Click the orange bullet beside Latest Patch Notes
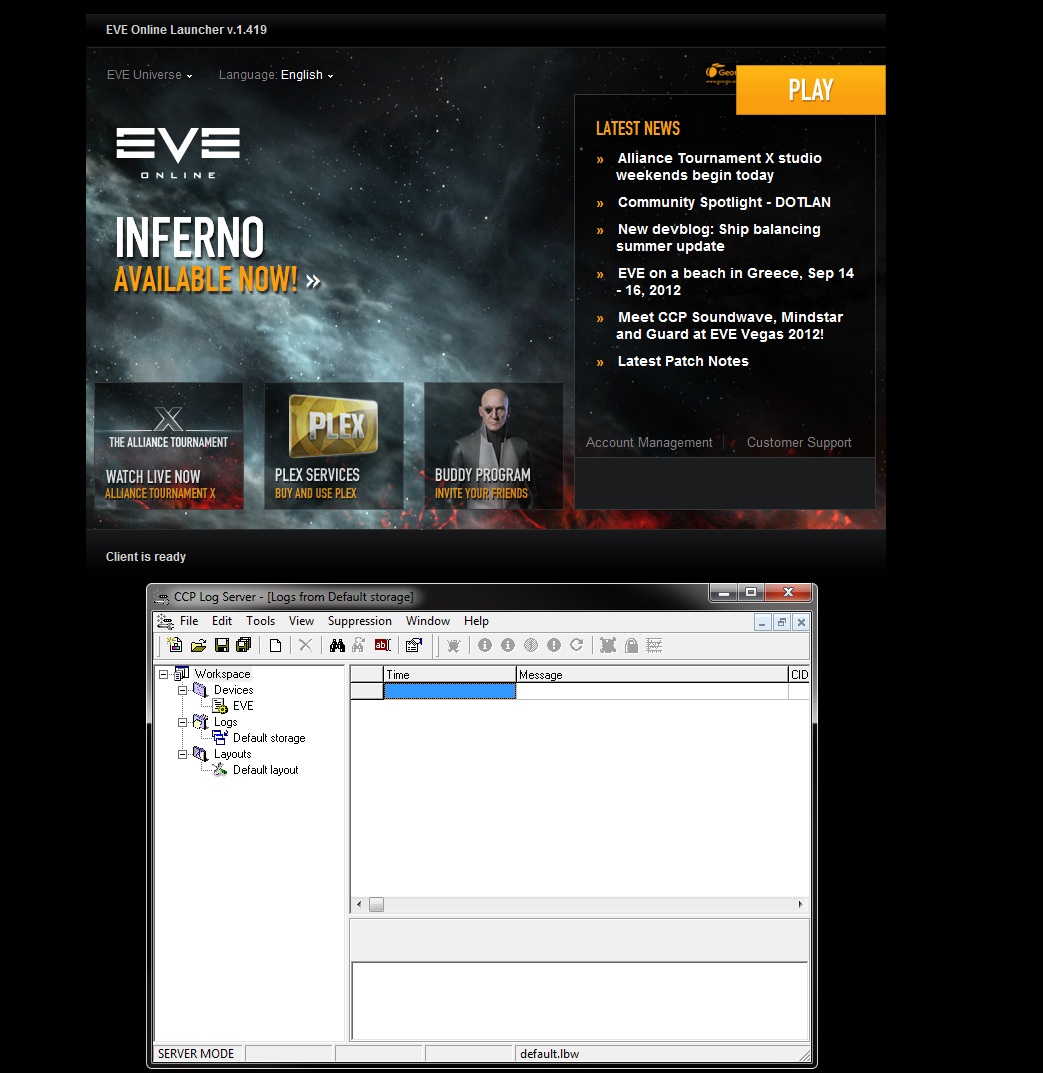 (600, 362)
